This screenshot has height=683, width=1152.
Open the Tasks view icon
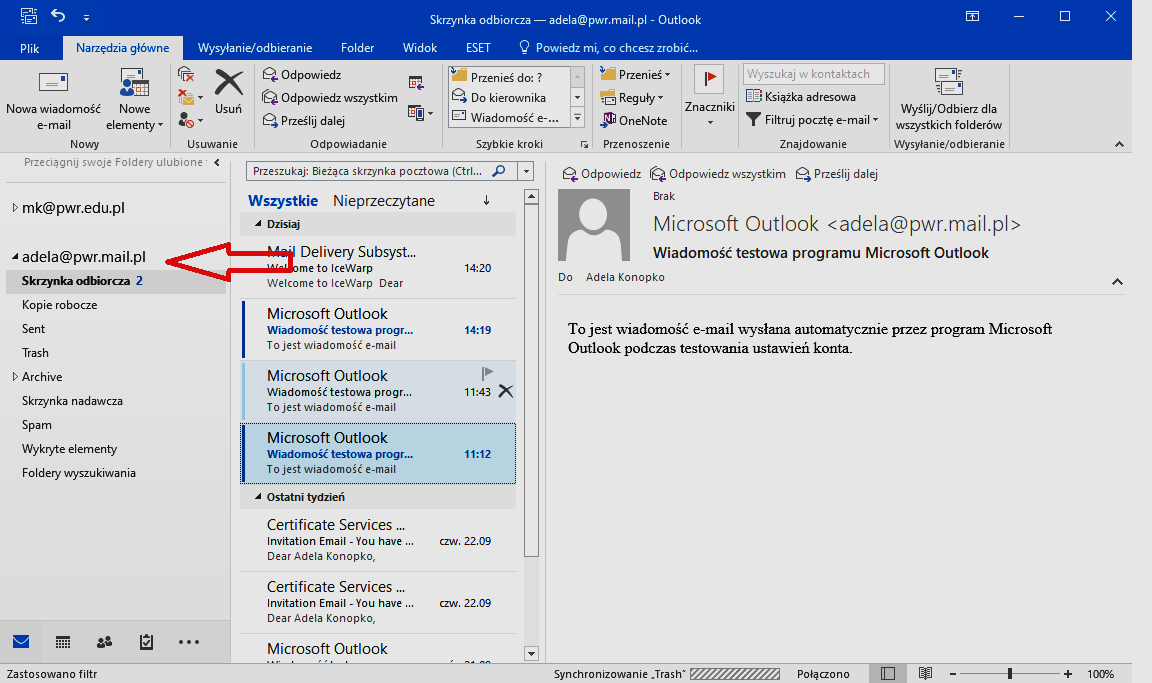pyautogui.click(x=146, y=642)
